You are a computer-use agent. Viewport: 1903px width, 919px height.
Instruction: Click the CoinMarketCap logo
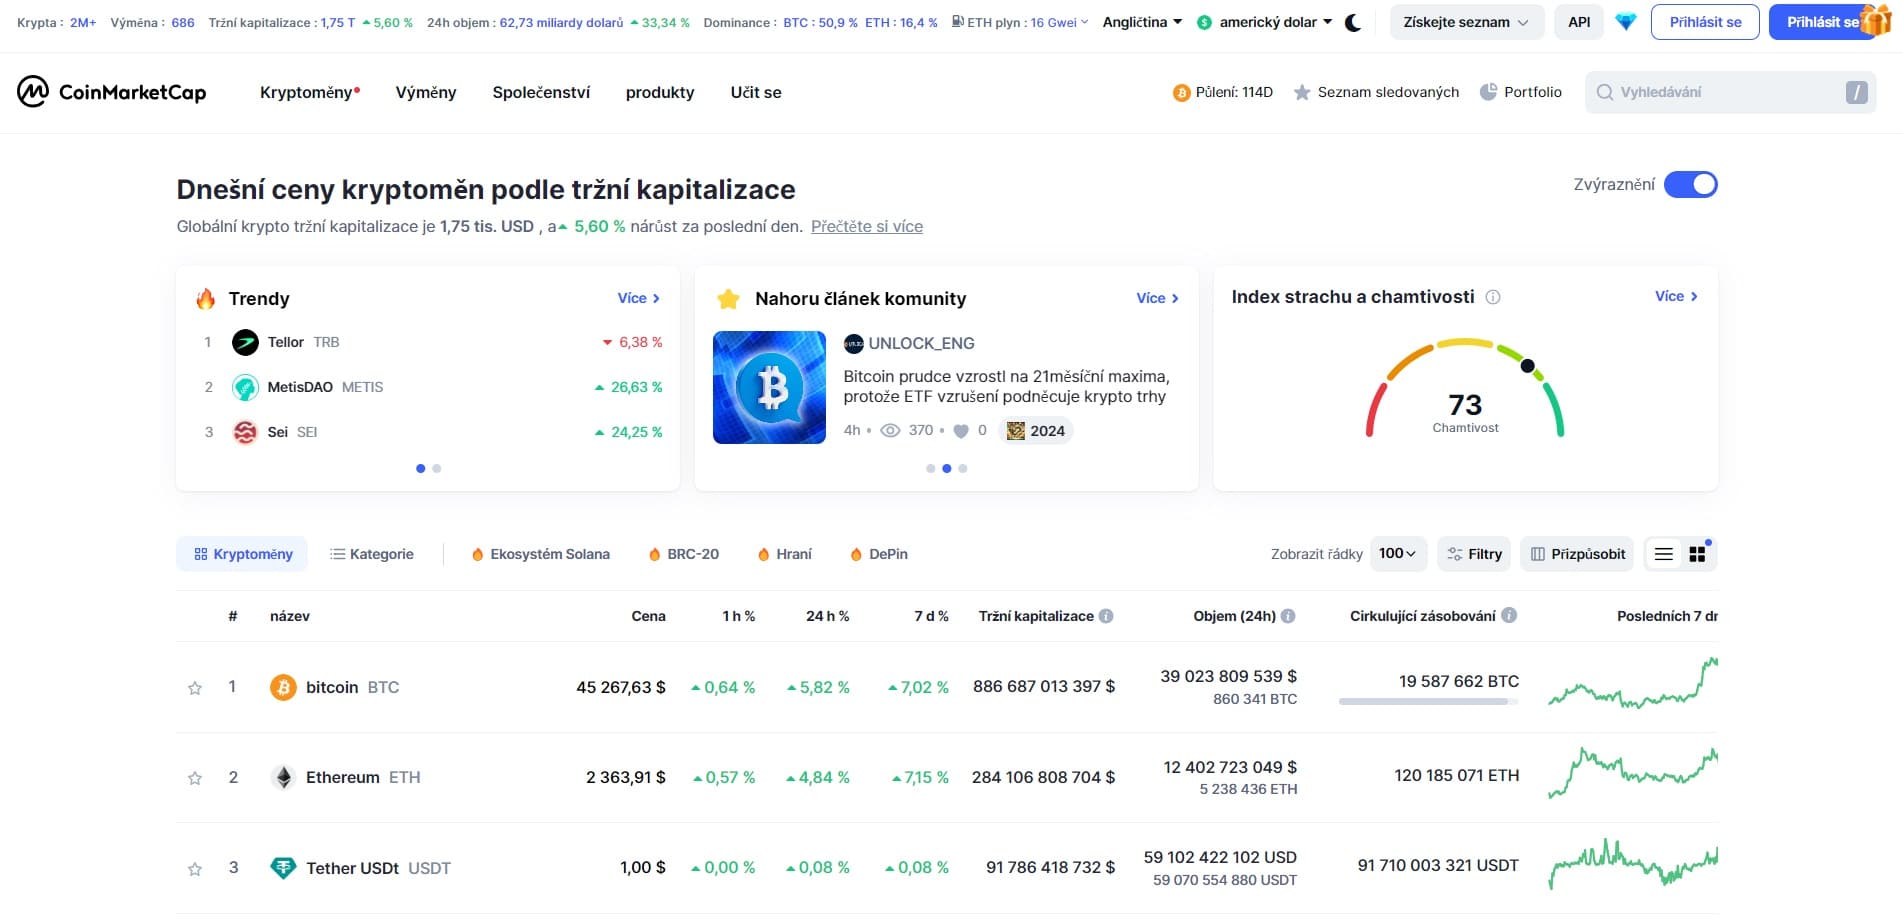(x=112, y=91)
